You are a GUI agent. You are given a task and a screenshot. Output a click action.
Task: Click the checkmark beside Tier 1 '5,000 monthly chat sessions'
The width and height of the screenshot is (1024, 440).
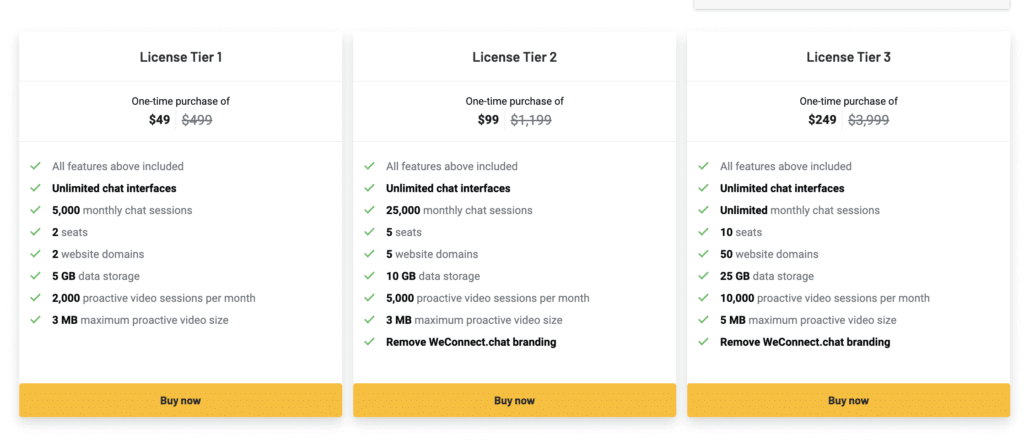35,210
